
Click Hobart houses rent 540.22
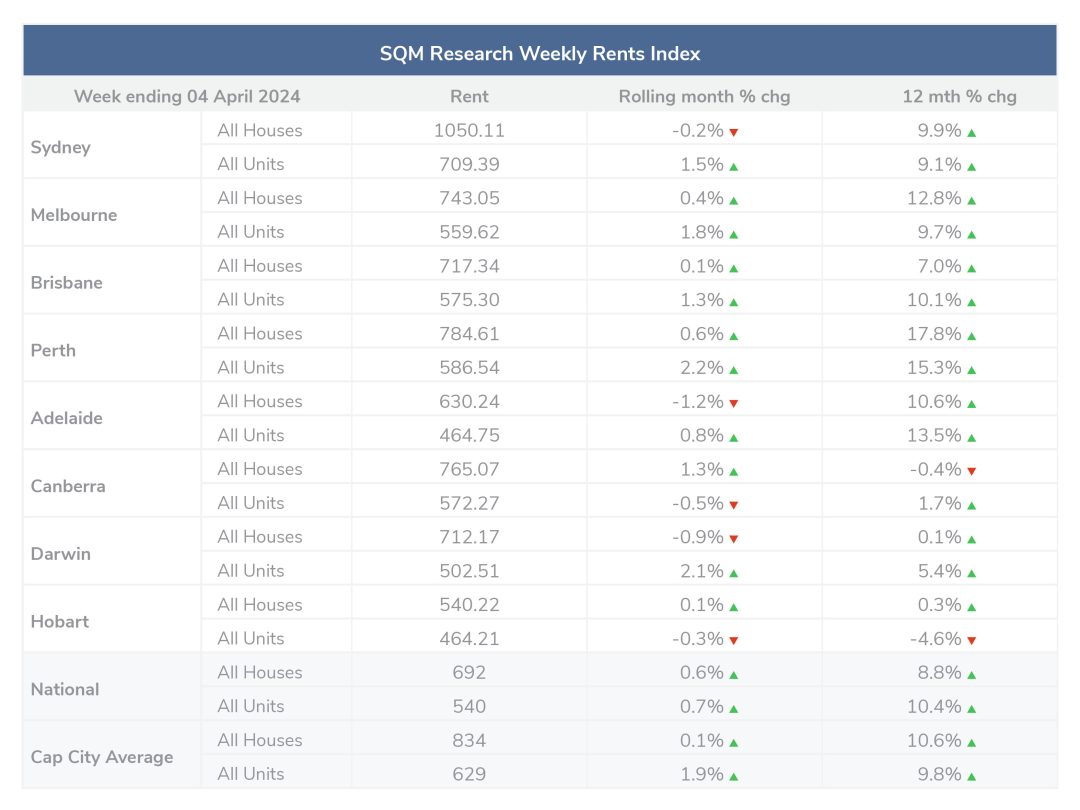[469, 605]
